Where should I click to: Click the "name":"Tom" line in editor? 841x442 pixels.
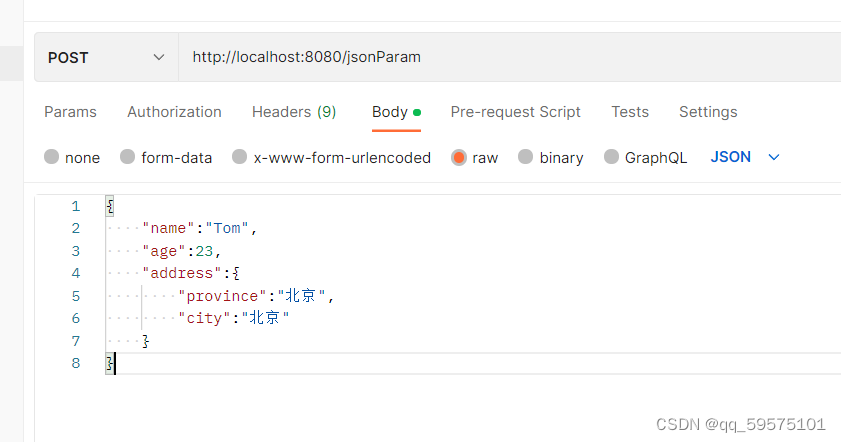point(200,229)
